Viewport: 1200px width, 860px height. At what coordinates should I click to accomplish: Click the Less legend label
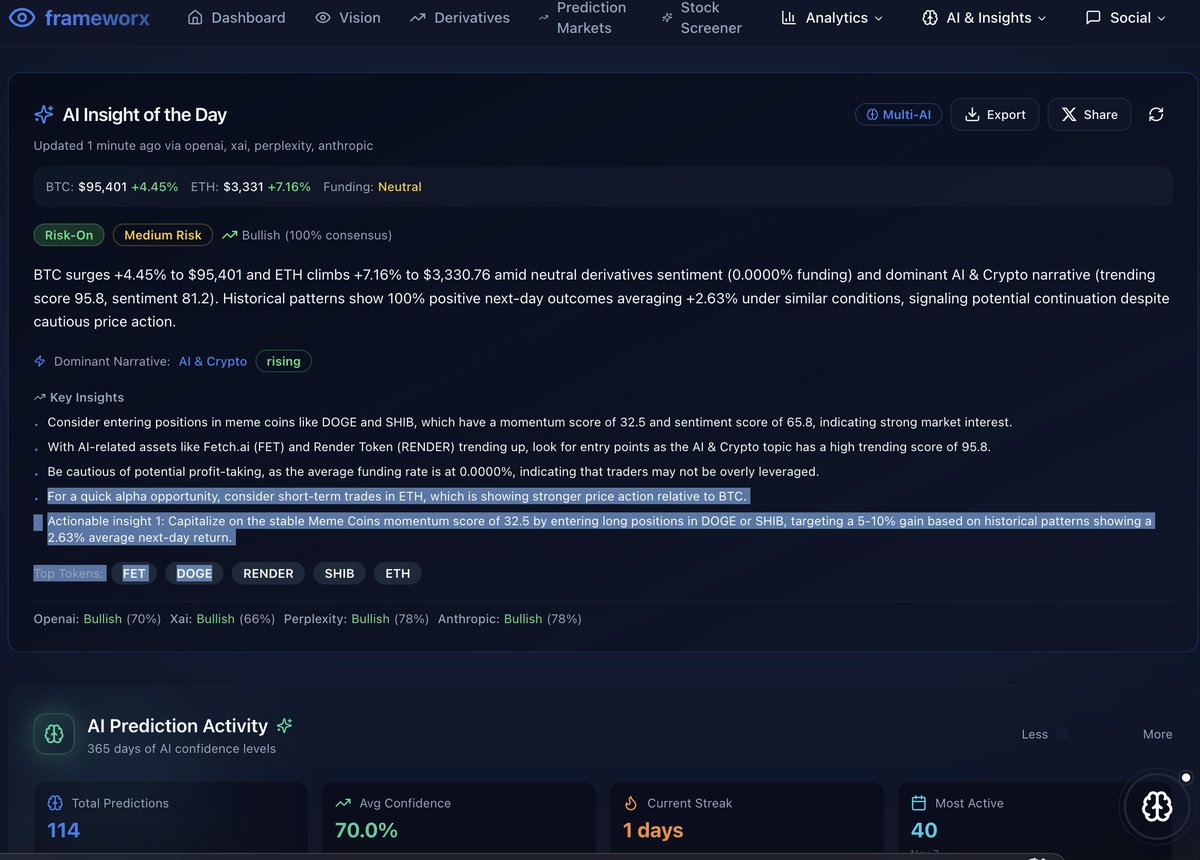tap(1035, 734)
